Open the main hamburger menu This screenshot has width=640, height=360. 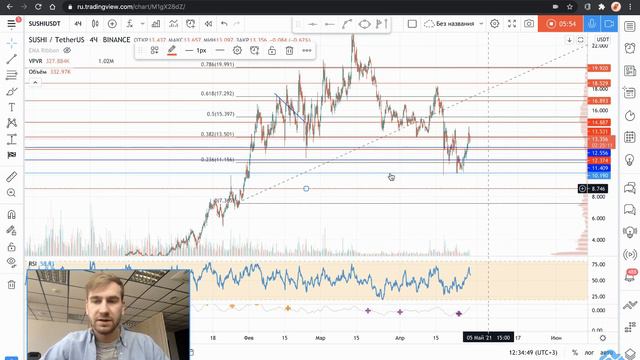pos(11,24)
